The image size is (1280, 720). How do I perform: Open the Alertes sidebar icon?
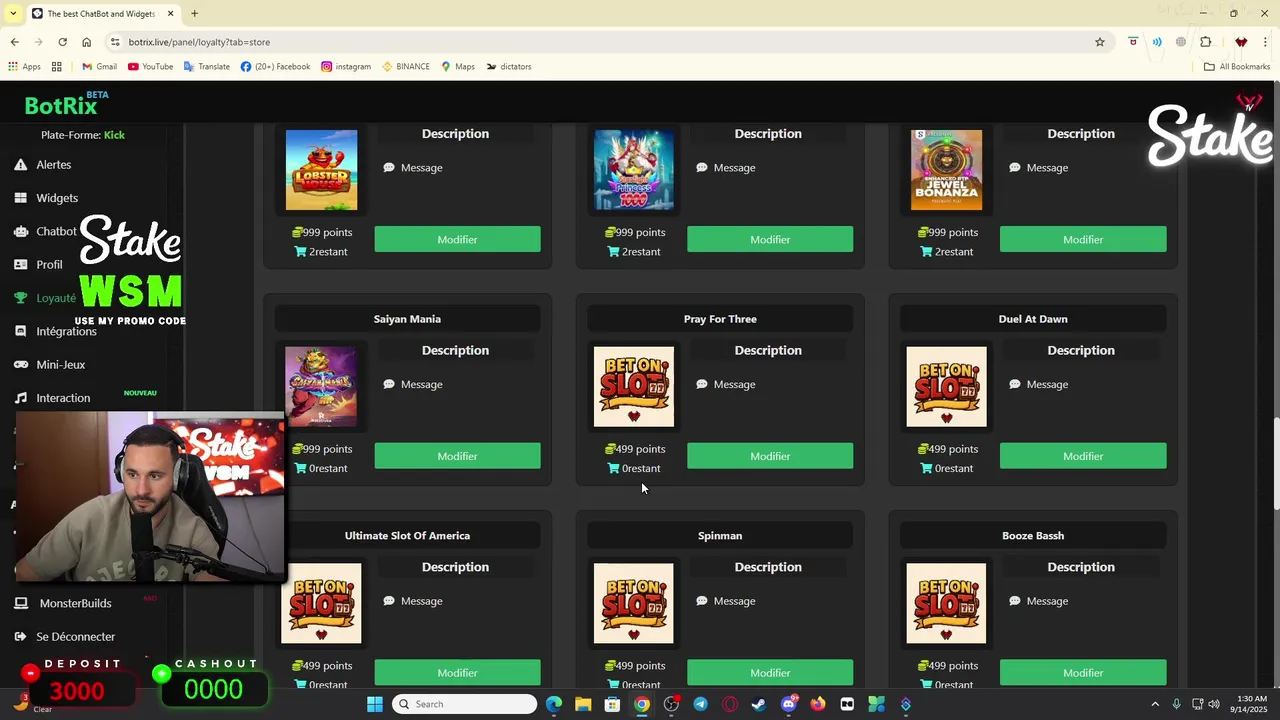(20, 165)
